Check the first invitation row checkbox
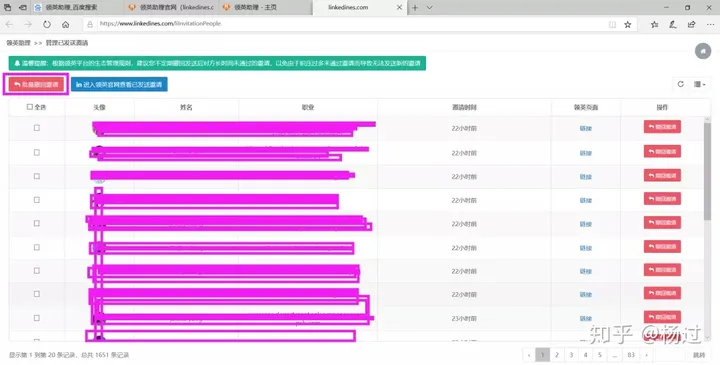 click(37, 128)
